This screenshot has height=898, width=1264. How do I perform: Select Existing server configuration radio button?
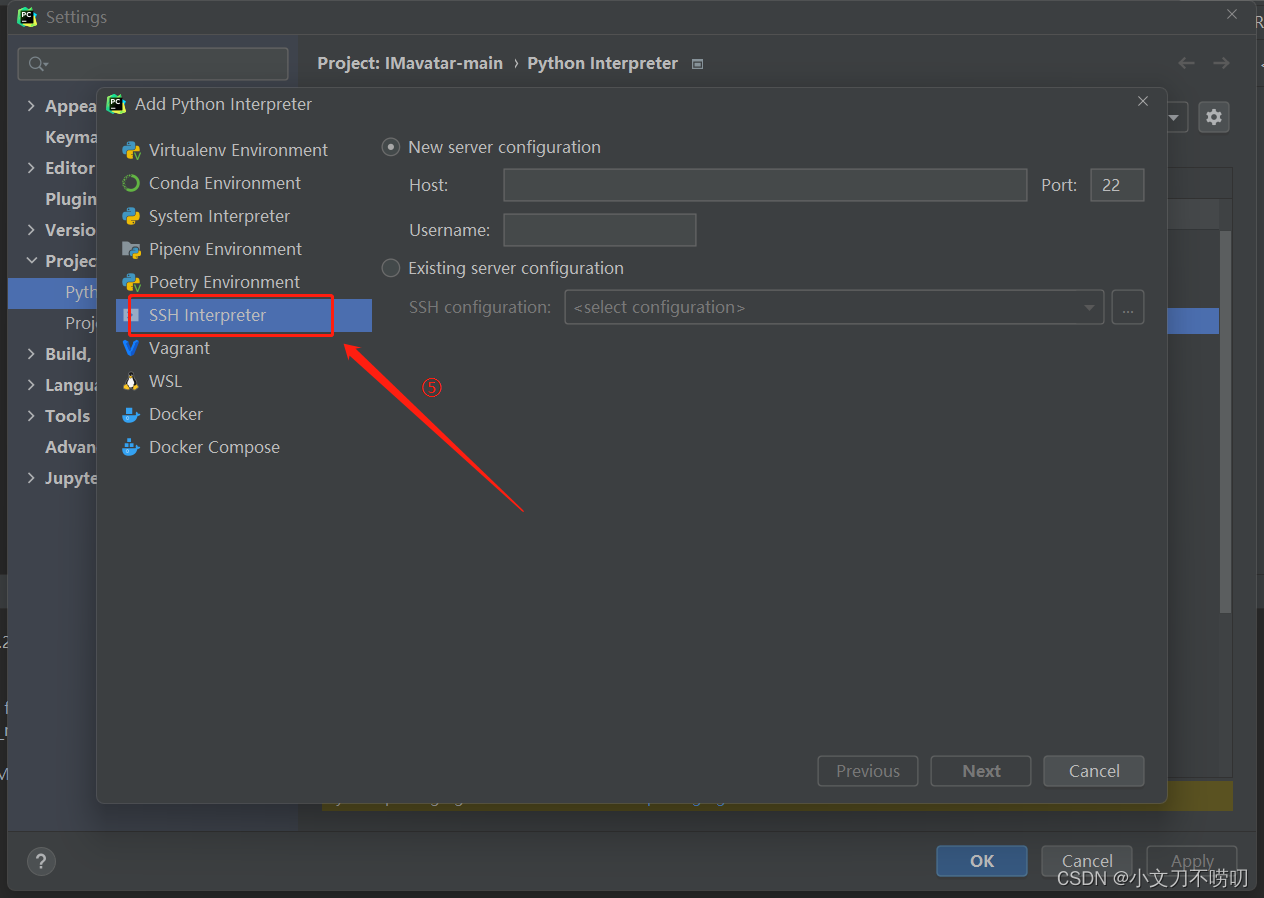(x=391, y=268)
